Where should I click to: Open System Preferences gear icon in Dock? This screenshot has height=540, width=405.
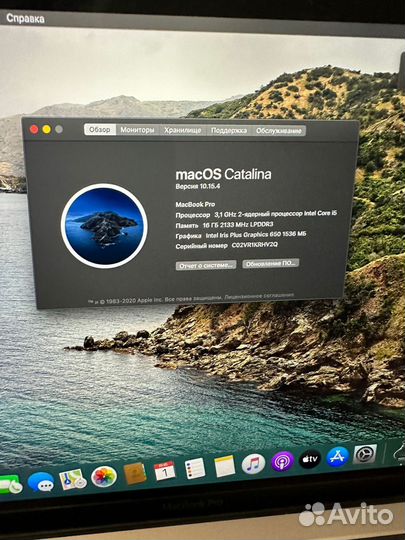coord(365,454)
